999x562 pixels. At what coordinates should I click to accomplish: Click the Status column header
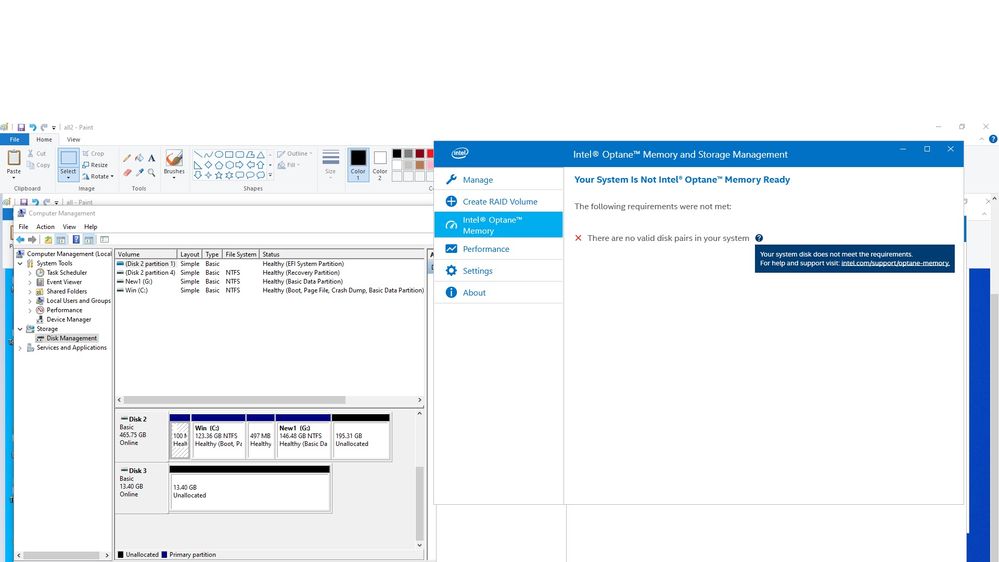click(342, 254)
